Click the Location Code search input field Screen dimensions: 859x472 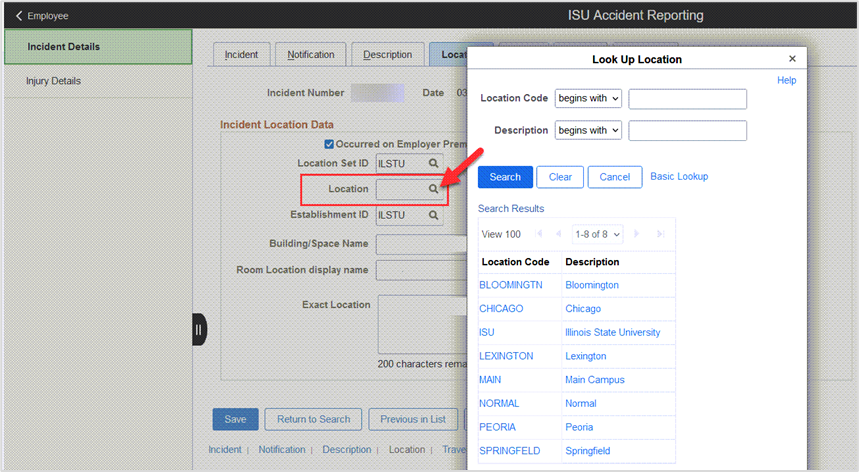pyautogui.click(x=688, y=99)
